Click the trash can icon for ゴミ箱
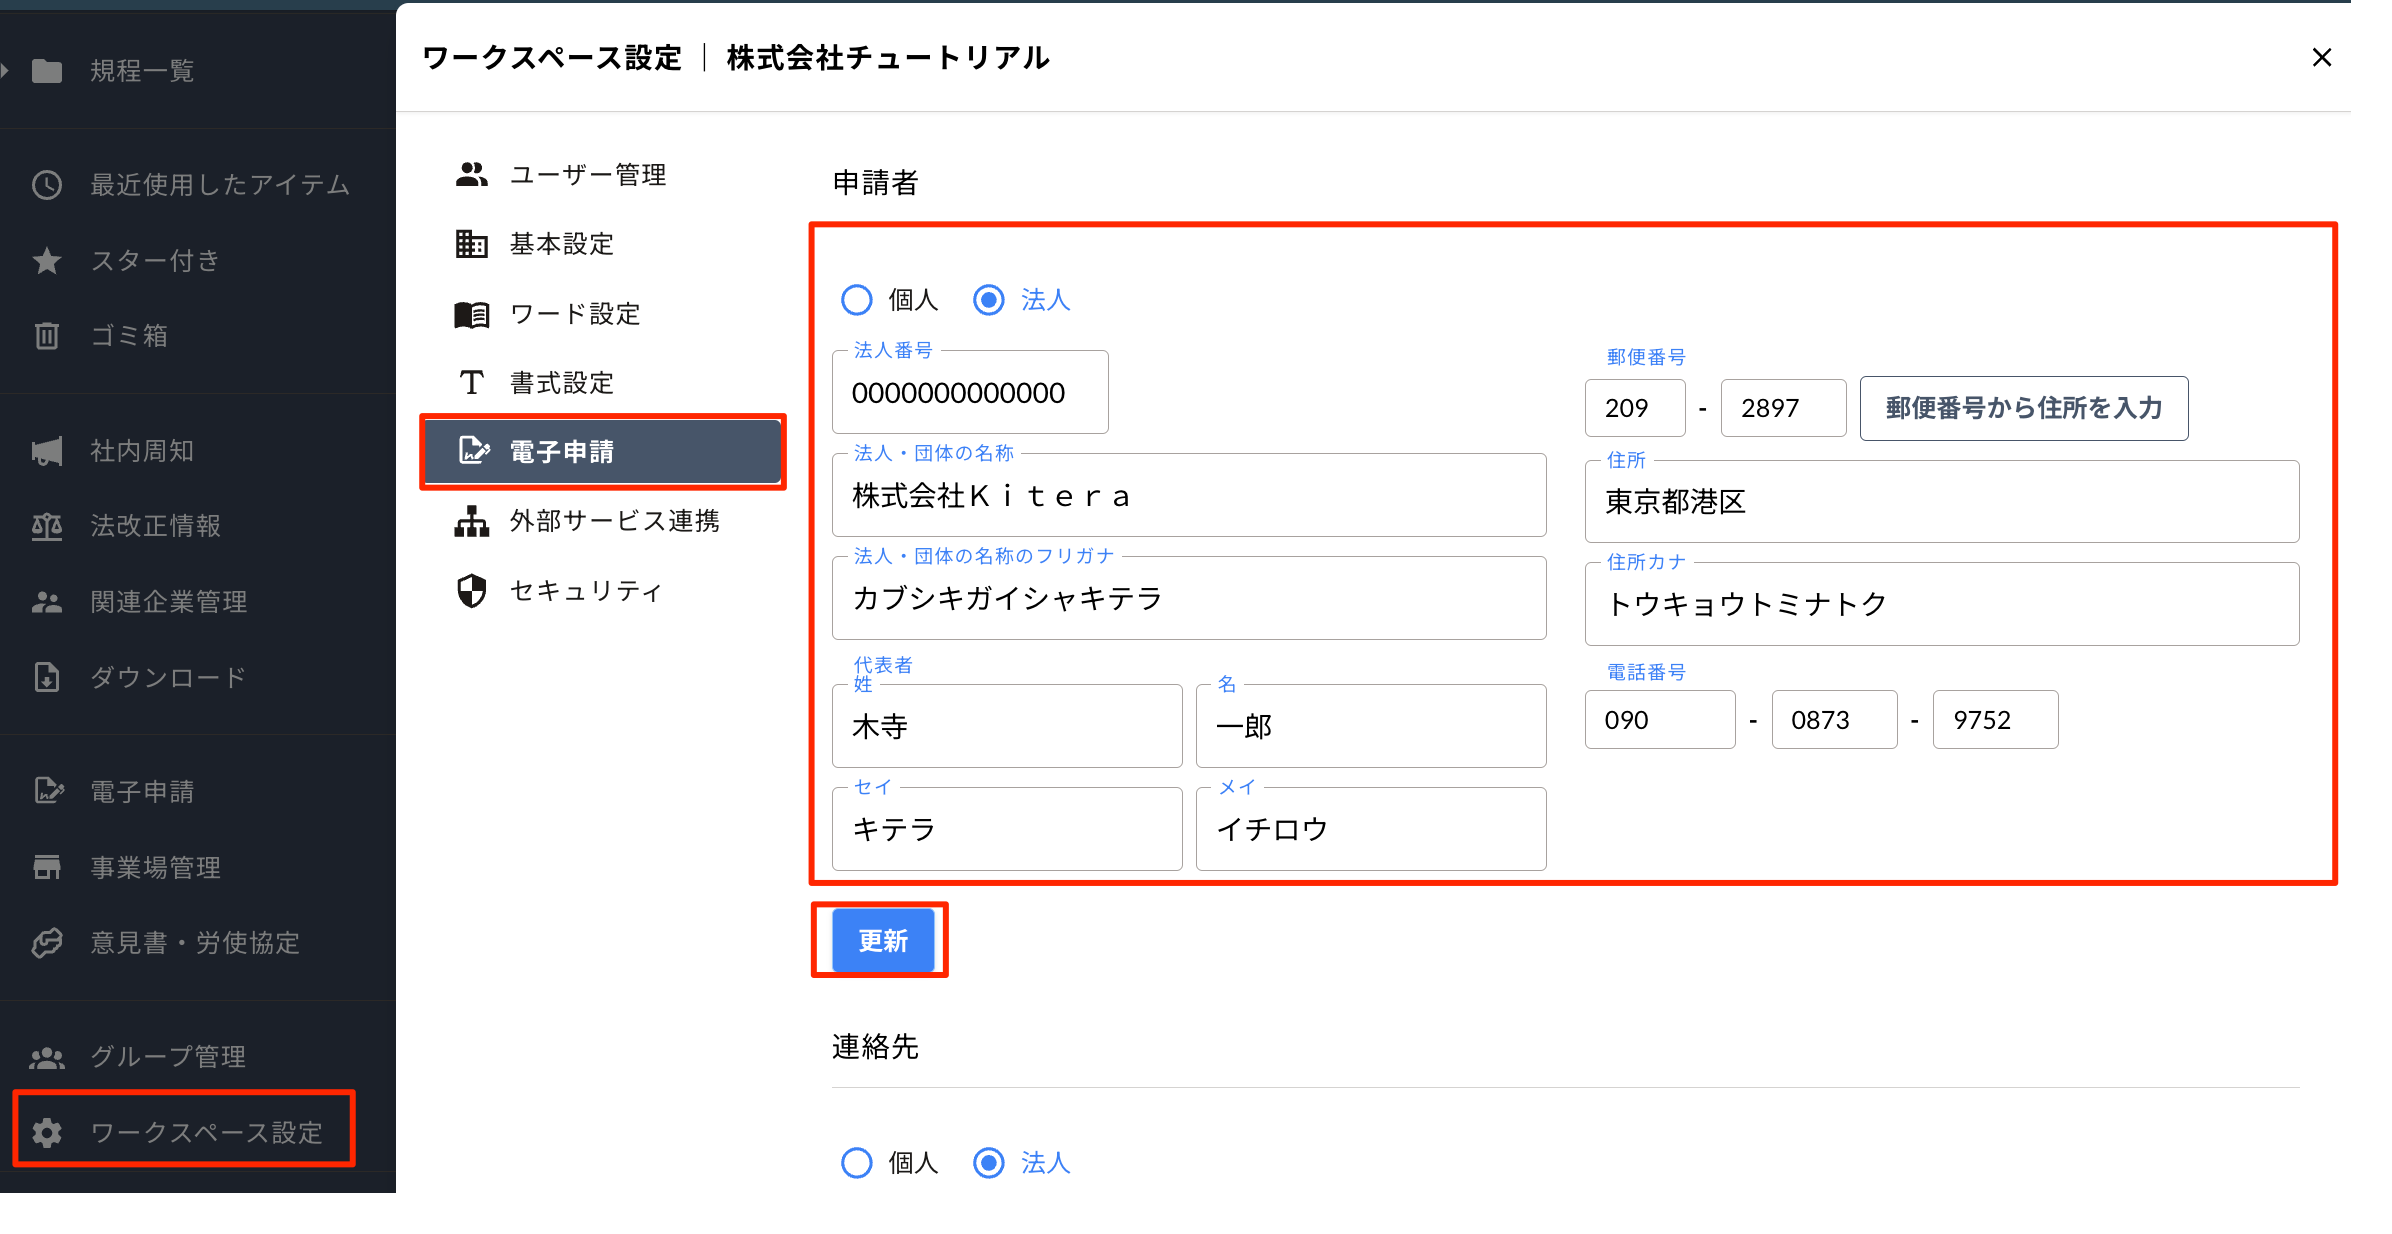The image size is (2392, 1234). 47,336
